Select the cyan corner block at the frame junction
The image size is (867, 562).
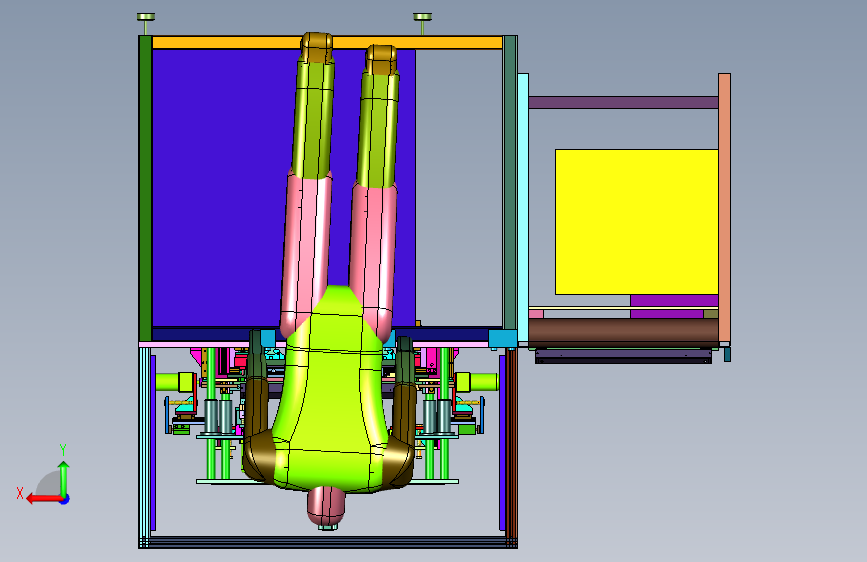tap(503, 339)
